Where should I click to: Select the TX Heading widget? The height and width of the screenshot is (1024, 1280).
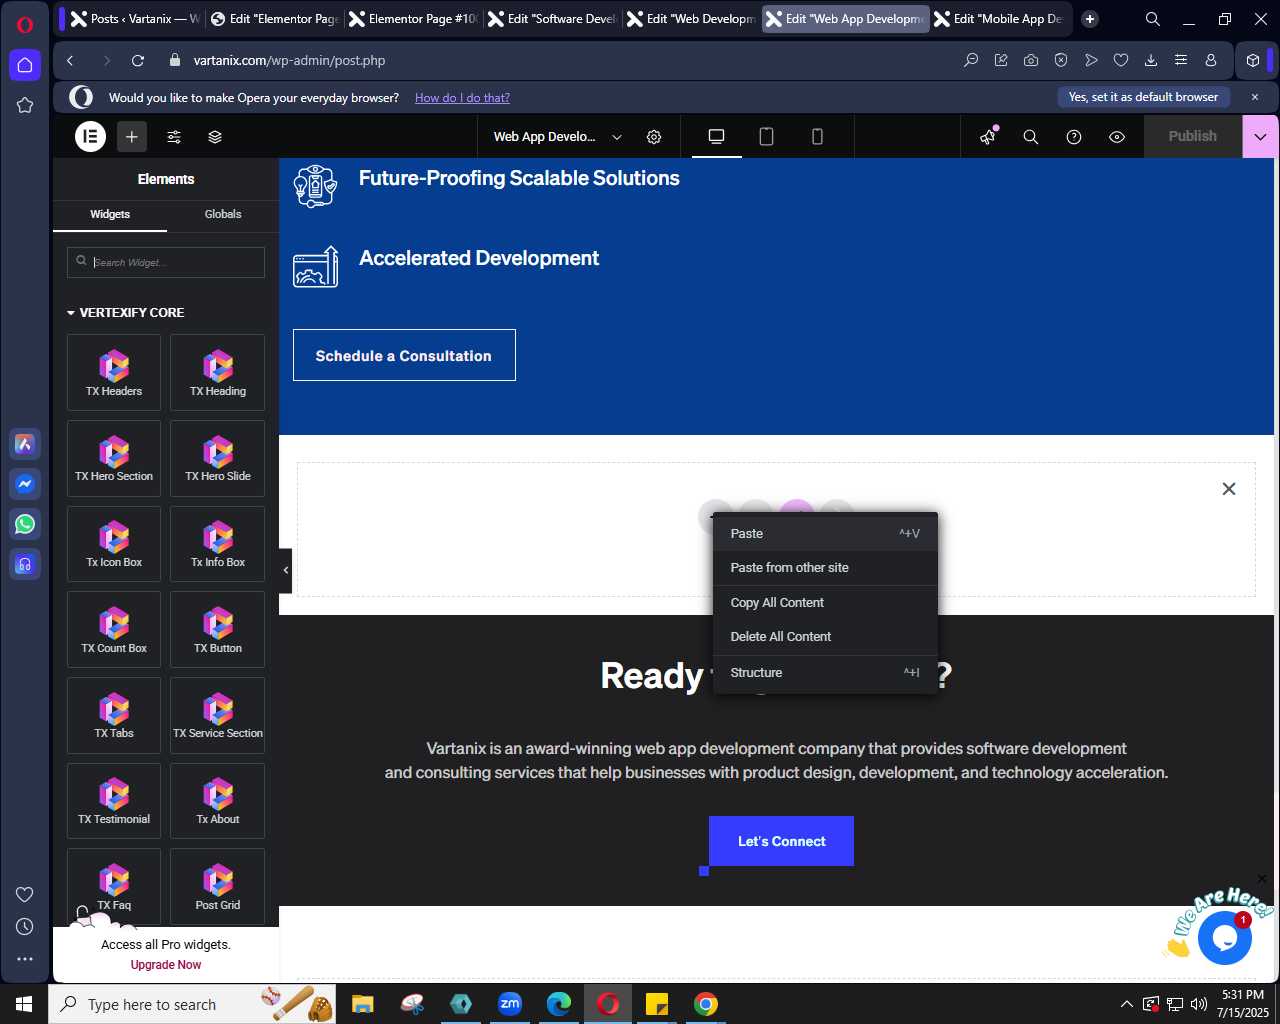tap(218, 372)
